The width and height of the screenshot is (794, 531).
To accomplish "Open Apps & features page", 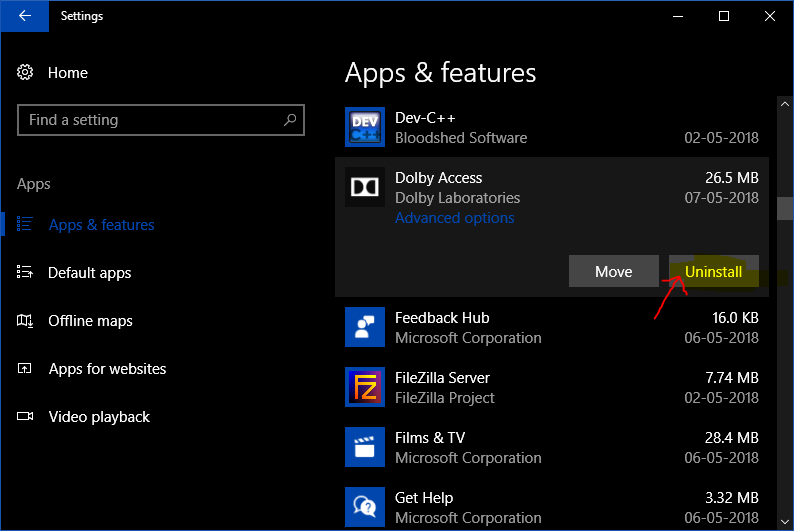I will (101, 224).
